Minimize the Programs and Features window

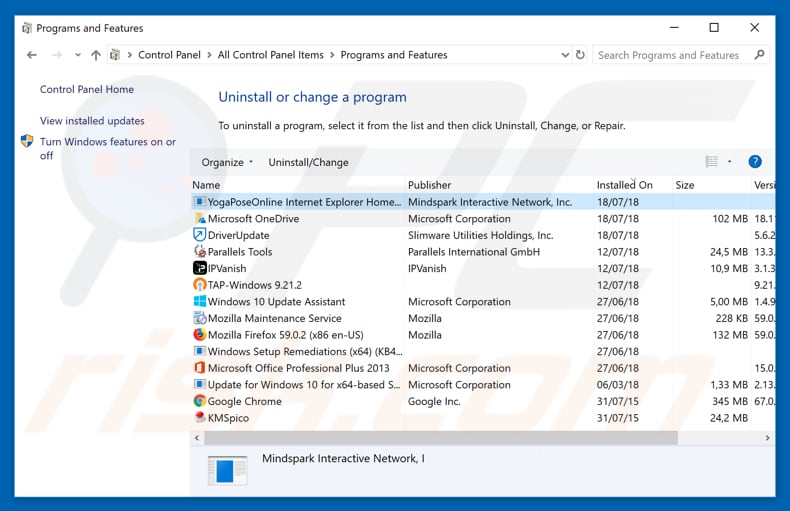pos(674,28)
